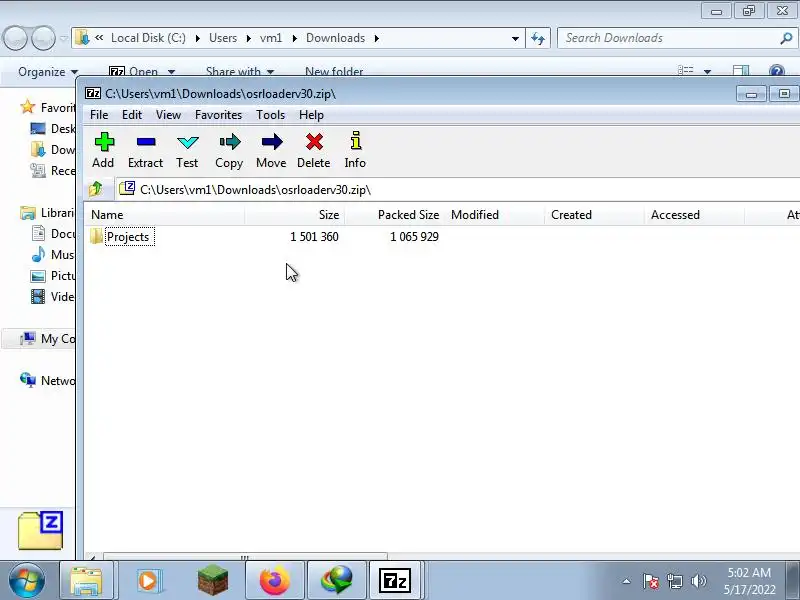The height and width of the screenshot is (600, 800).
Task: Select the Copy toolbar icon
Action: (230, 142)
